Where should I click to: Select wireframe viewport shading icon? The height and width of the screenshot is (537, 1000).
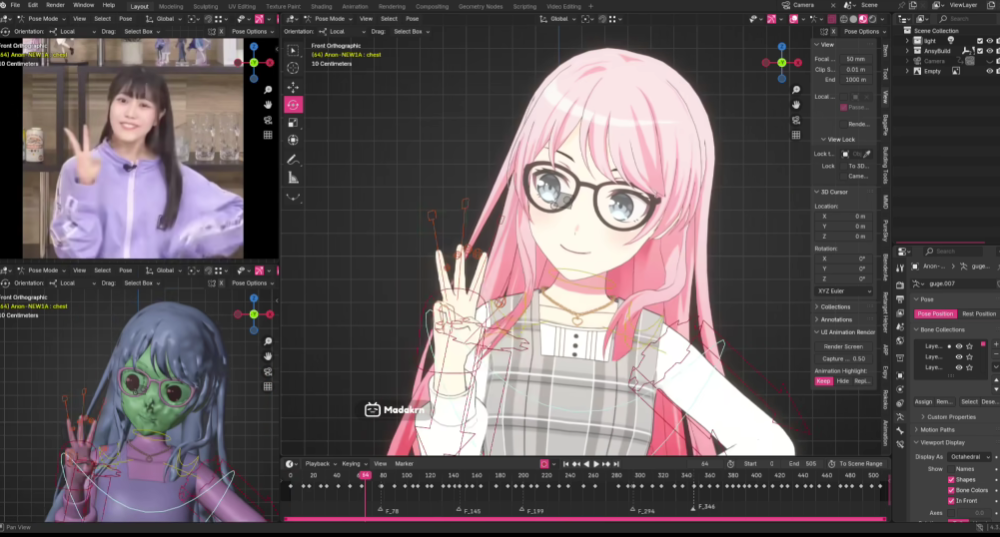844,19
